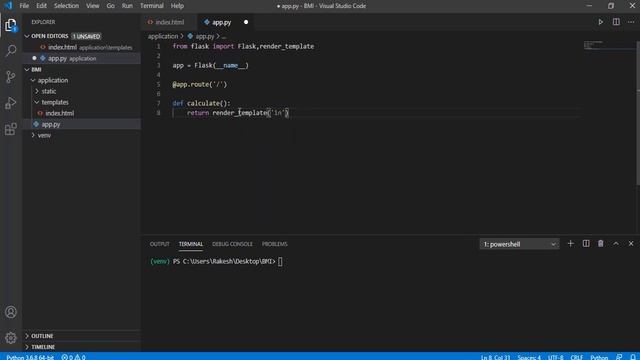640x360 pixels.
Task: Open the Manage gear icon
Action: point(11,338)
